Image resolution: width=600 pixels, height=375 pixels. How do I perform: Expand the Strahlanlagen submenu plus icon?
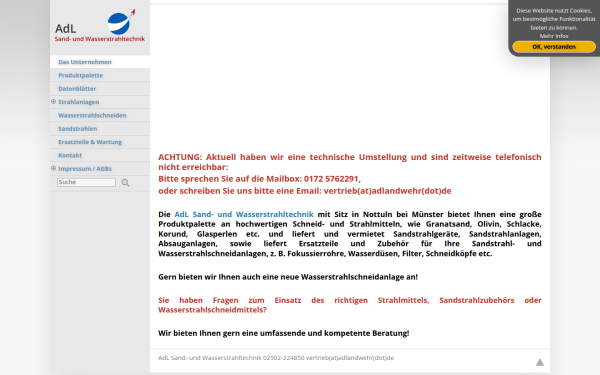(x=54, y=101)
